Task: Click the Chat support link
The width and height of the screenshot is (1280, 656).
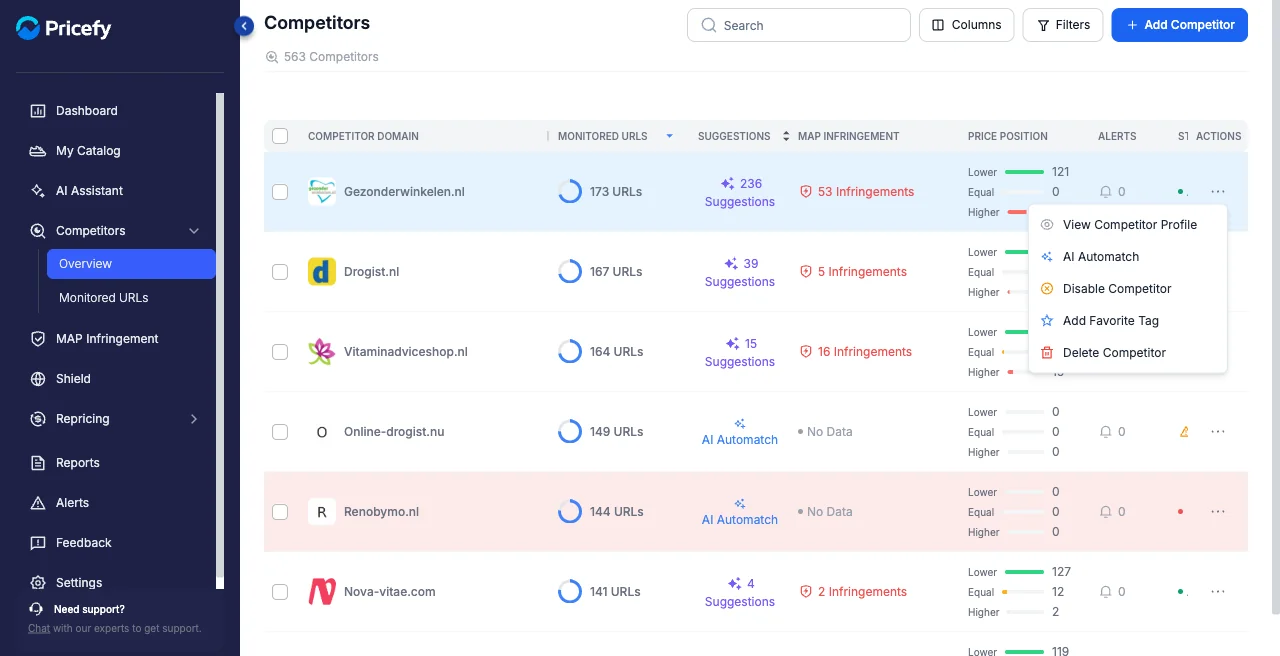Action: pyautogui.click(x=39, y=628)
